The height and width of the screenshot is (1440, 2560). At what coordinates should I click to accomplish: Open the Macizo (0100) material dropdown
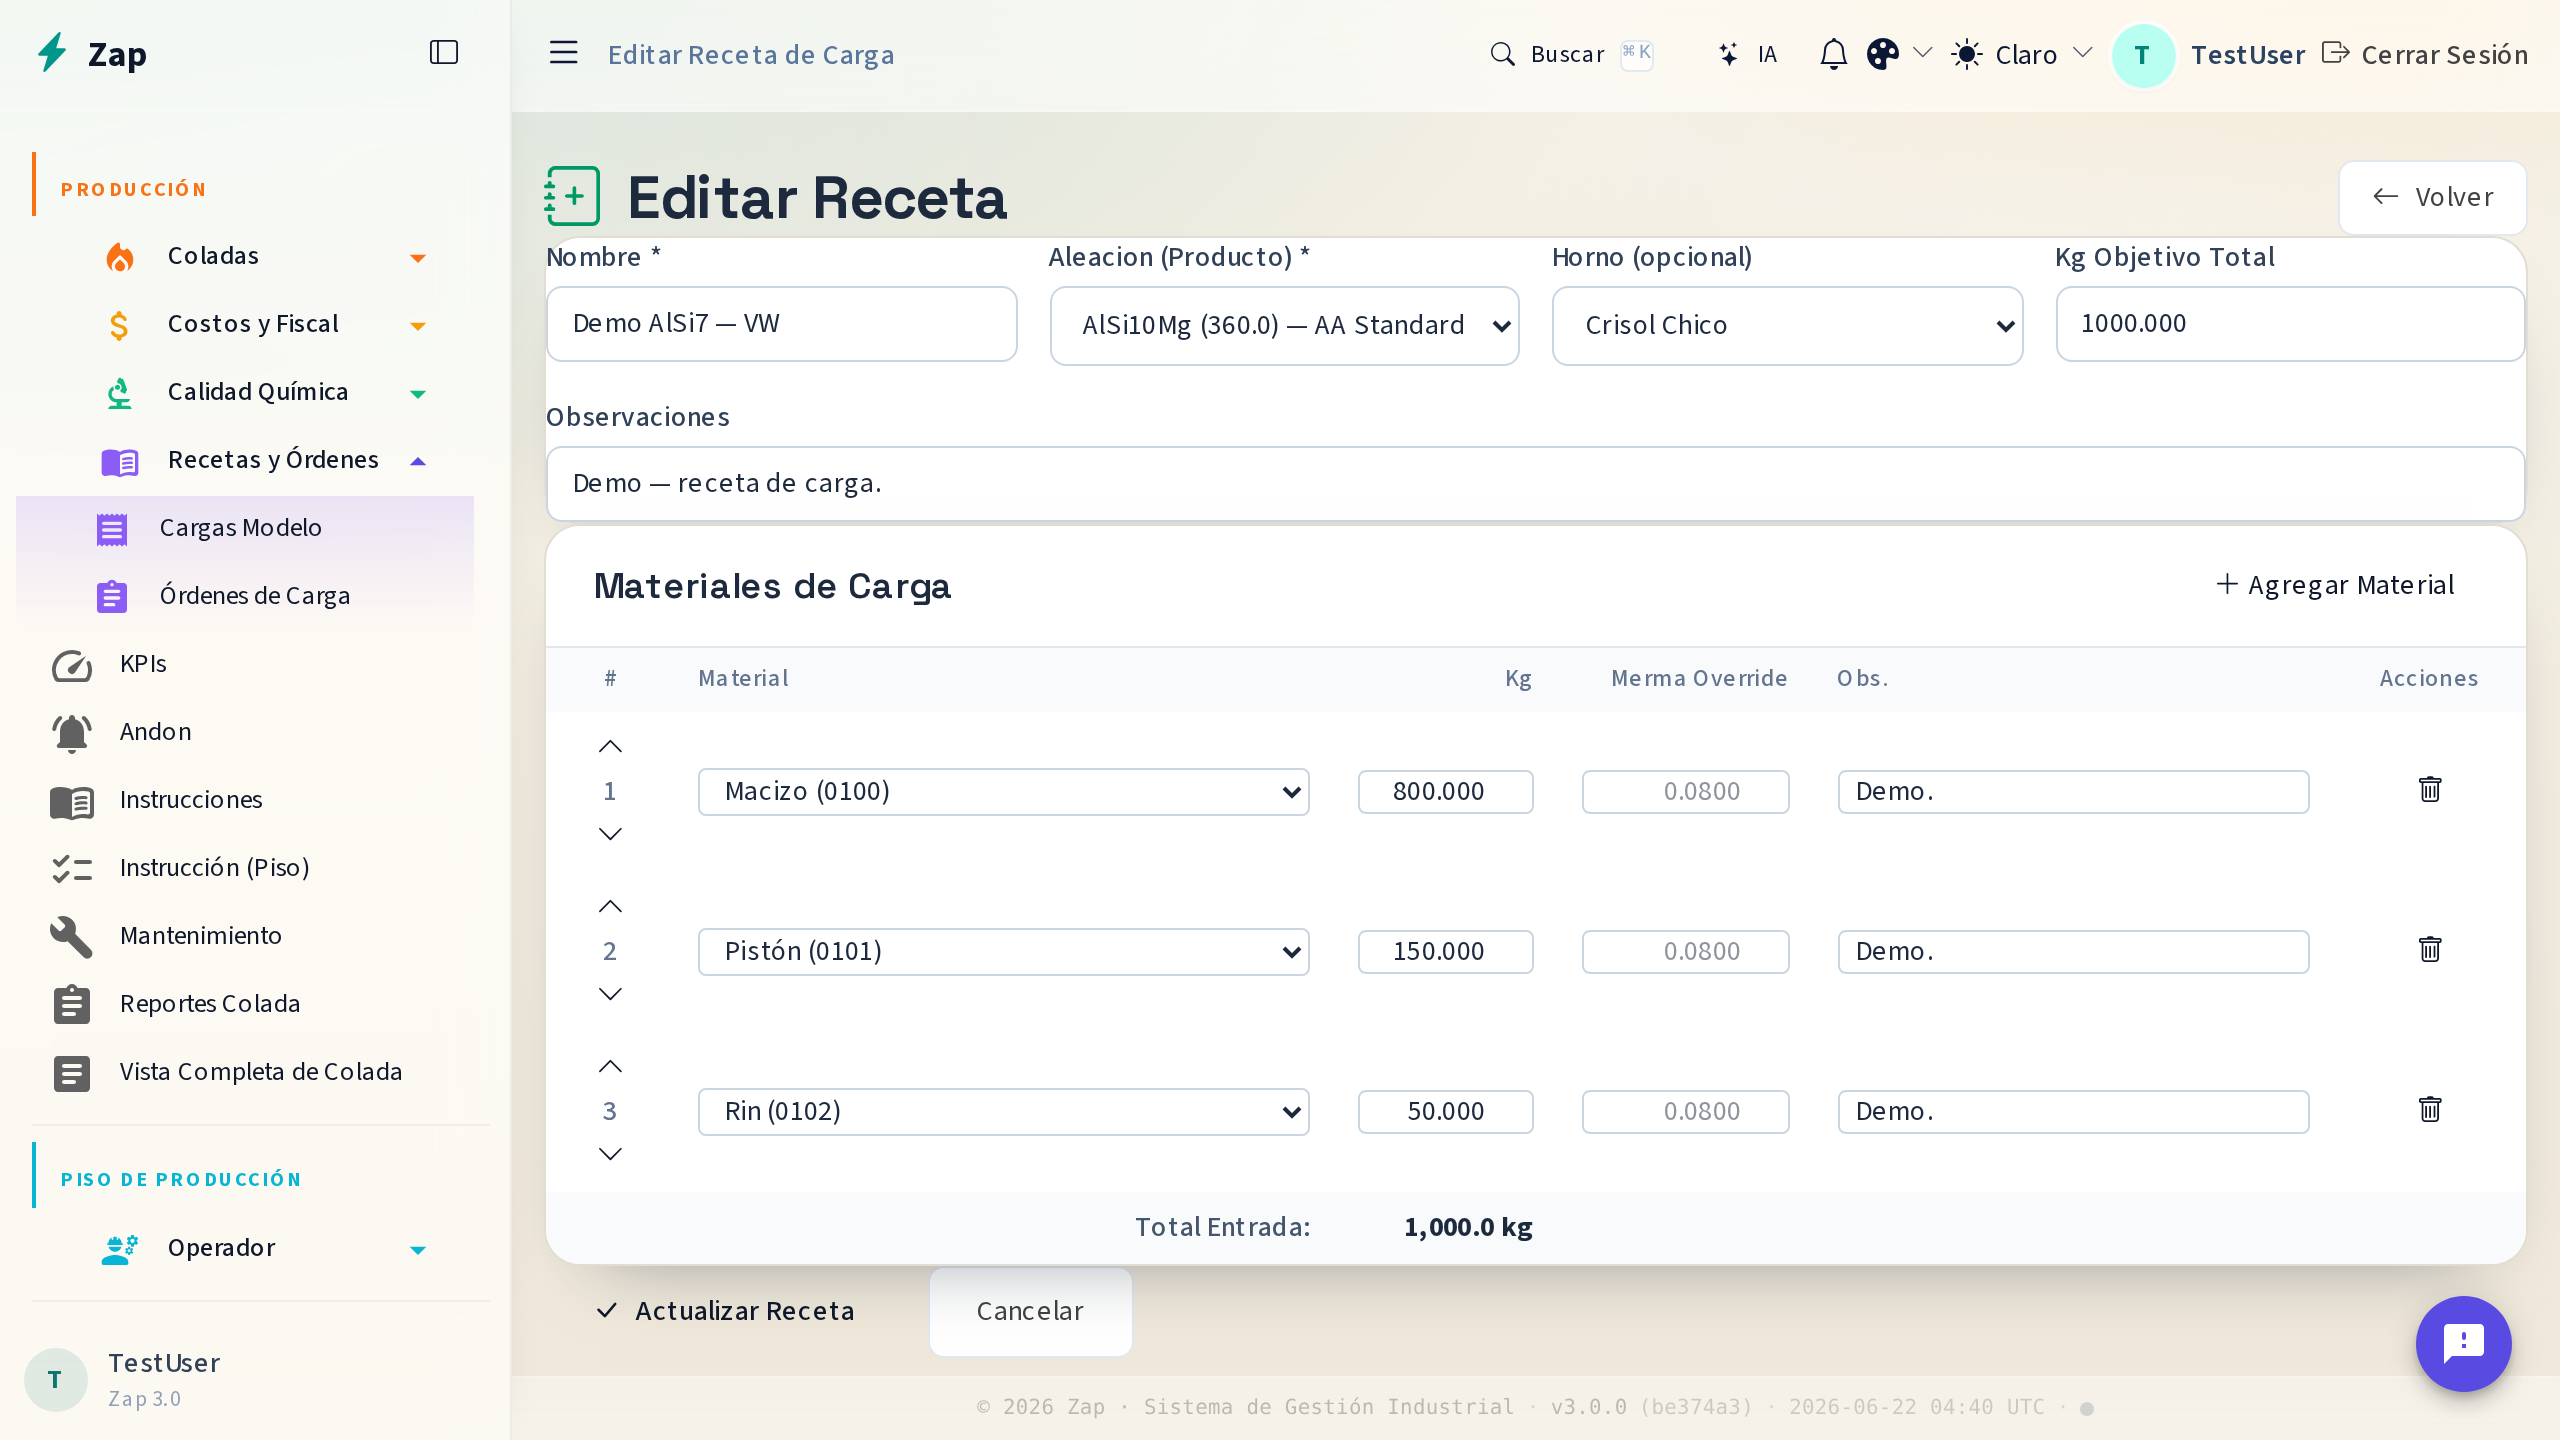coord(1004,792)
